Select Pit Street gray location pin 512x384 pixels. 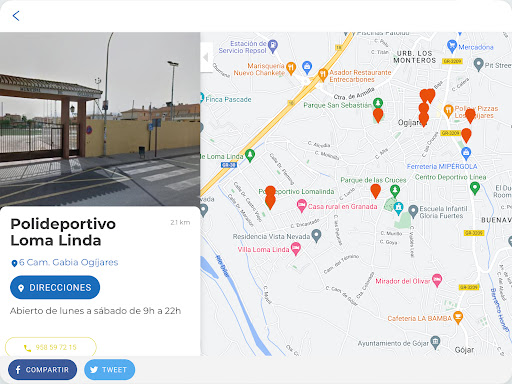click(478, 64)
